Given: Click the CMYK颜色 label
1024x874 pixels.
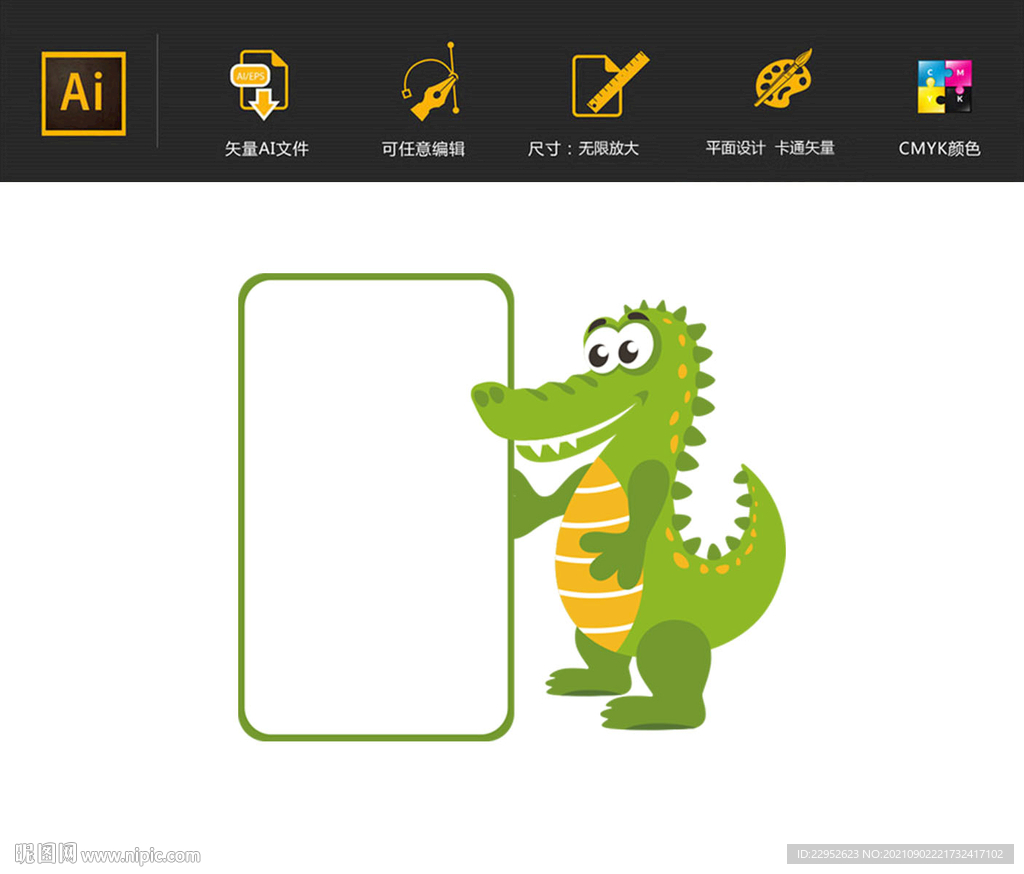Looking at the screenshot, I should point(939,149).
